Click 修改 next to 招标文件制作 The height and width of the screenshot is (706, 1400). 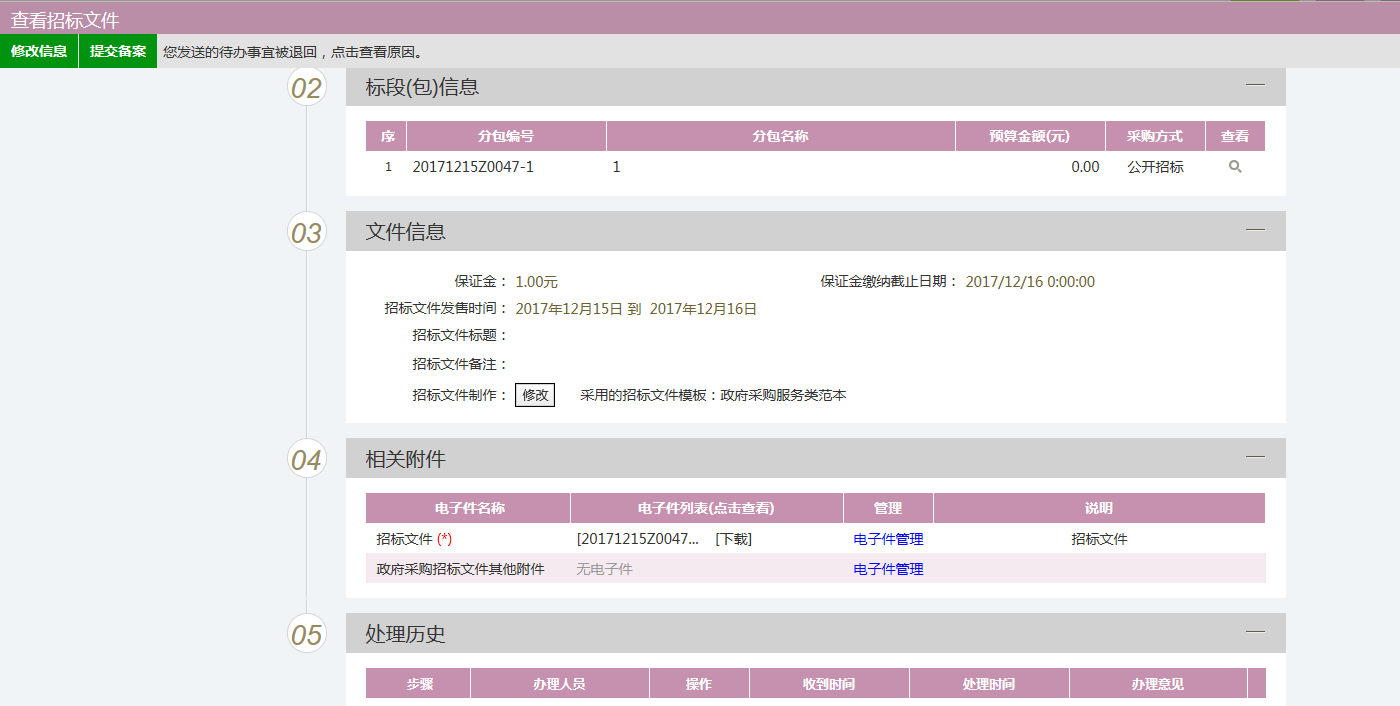pyautogui.click(x=535, y=395)
